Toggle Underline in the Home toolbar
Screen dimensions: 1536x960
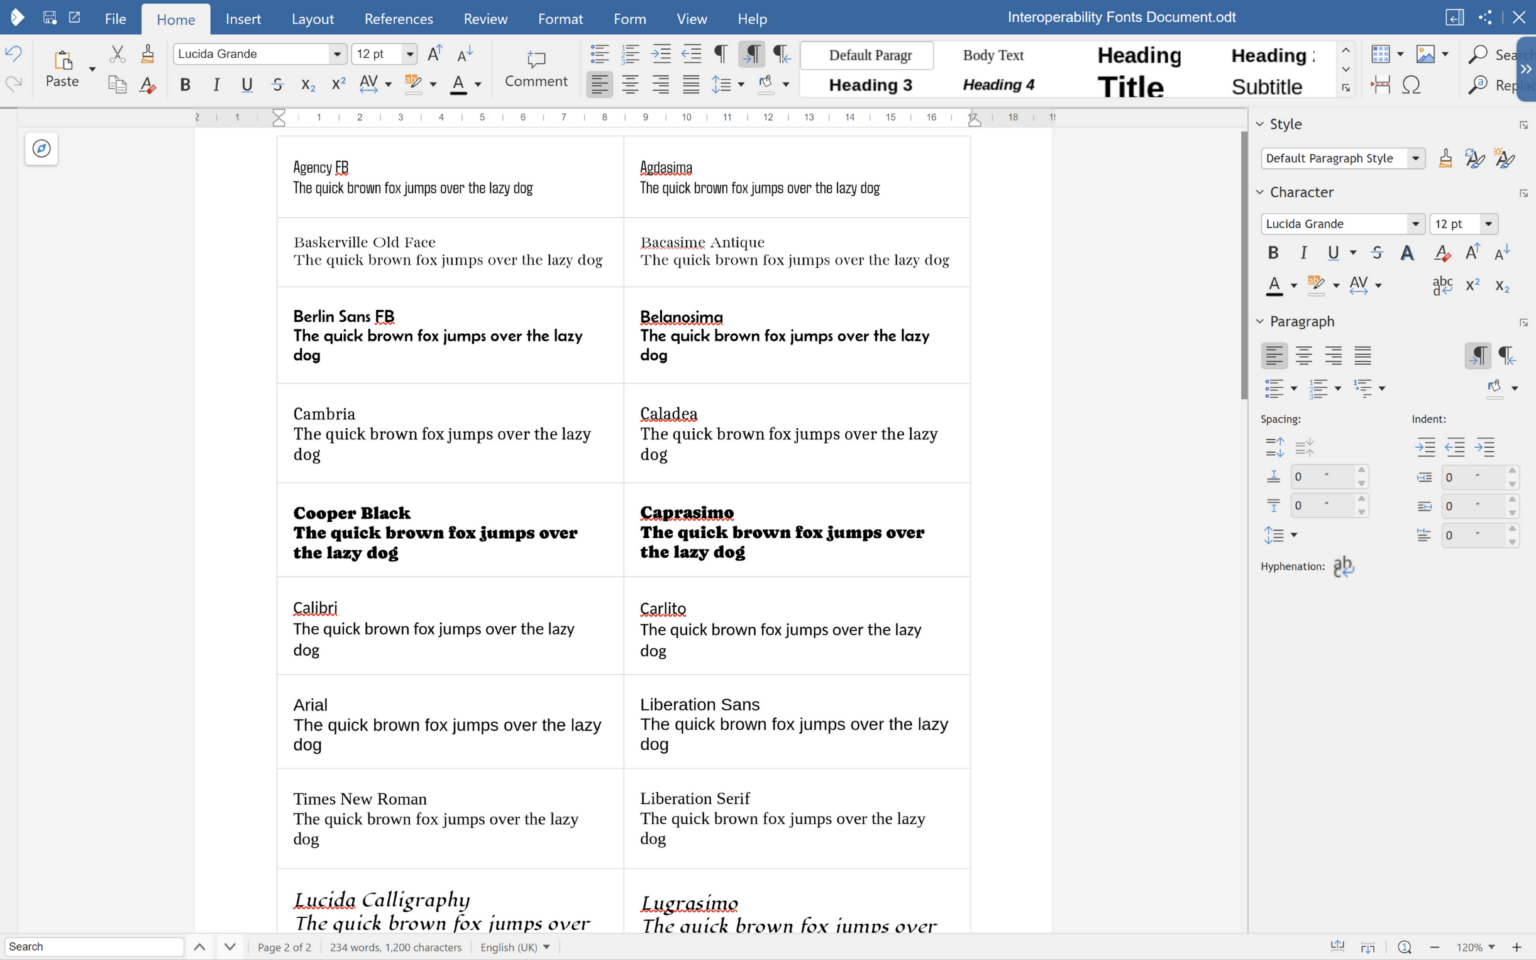[247, 85]
